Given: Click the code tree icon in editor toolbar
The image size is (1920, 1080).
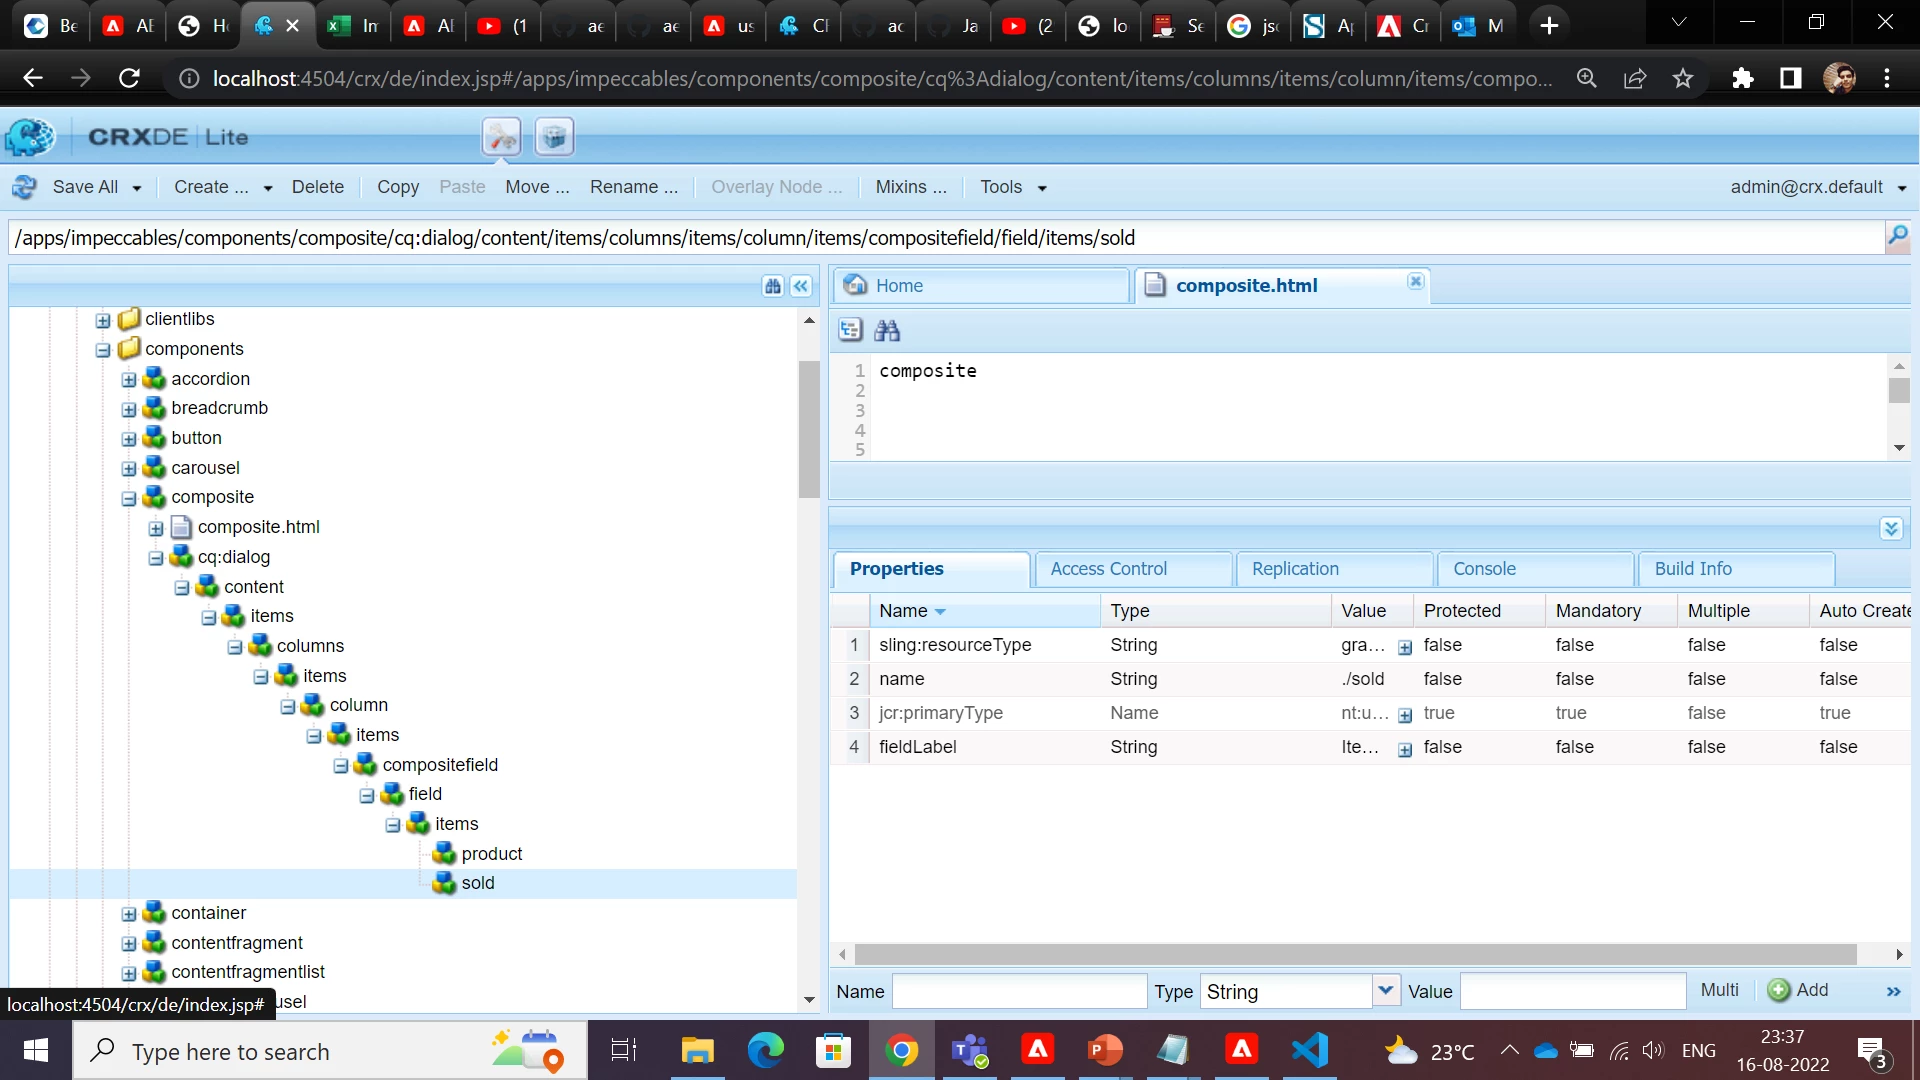Looking at the screenshot, I should [850, 330].
